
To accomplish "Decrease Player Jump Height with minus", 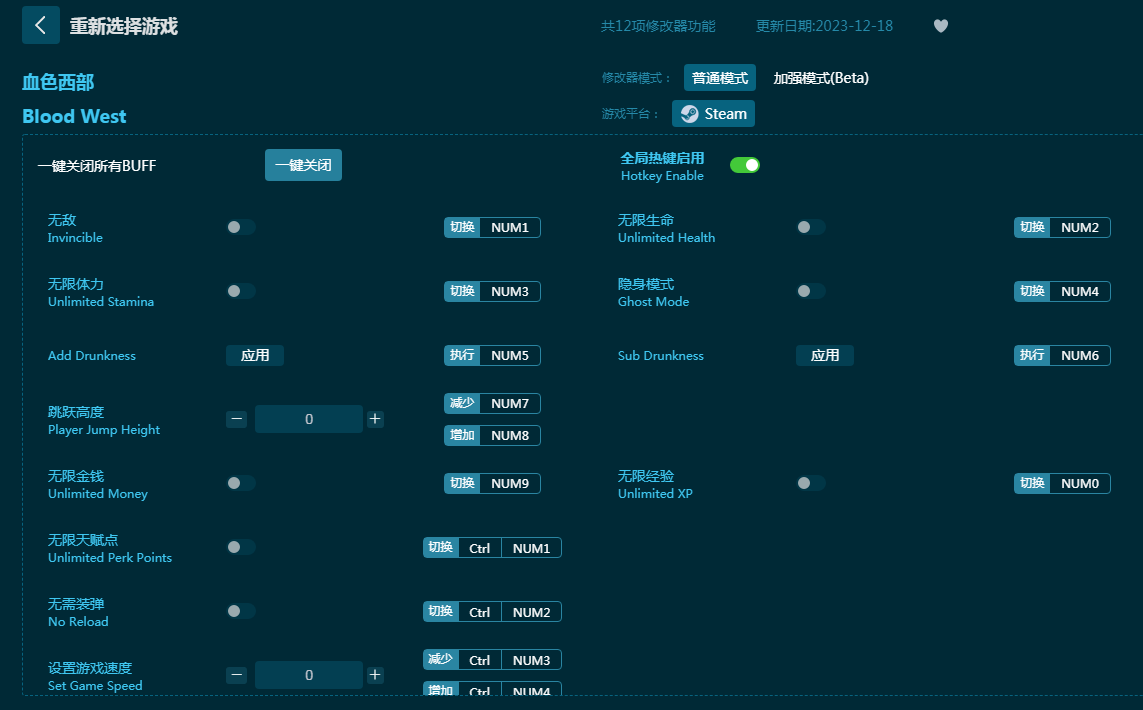I will [237, 419].
